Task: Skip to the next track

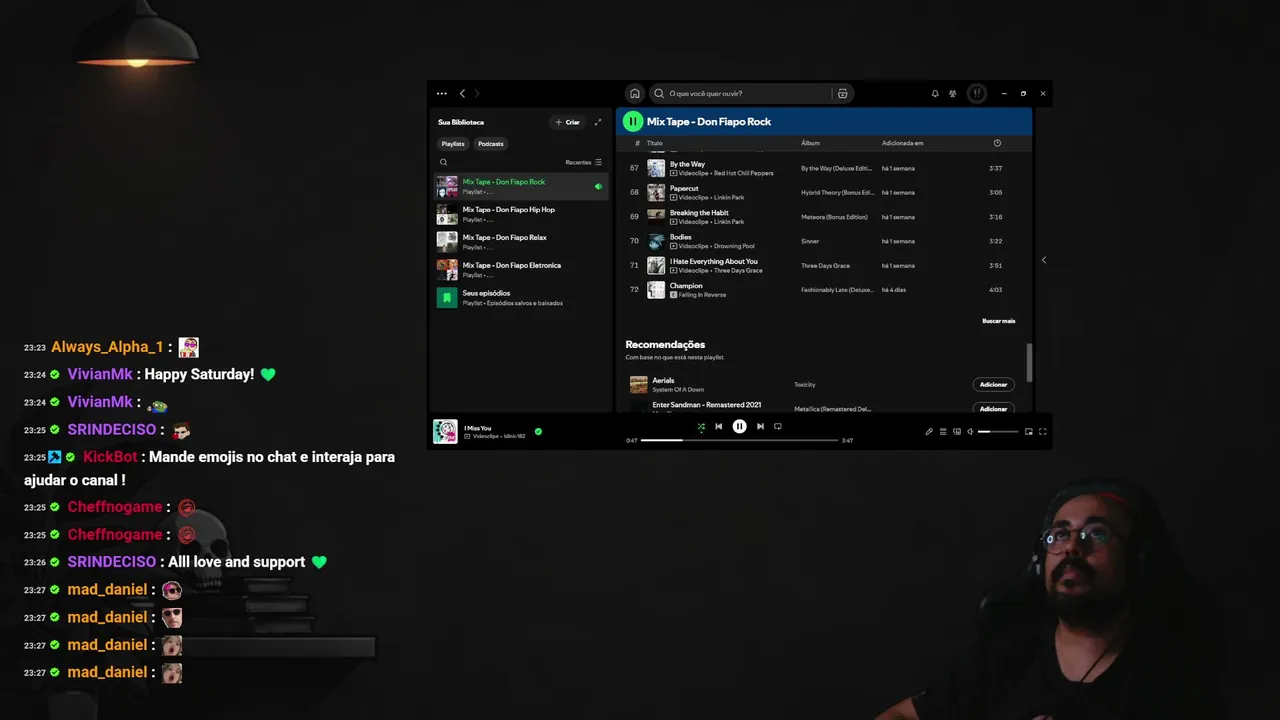Action: (x=760, y=426)
